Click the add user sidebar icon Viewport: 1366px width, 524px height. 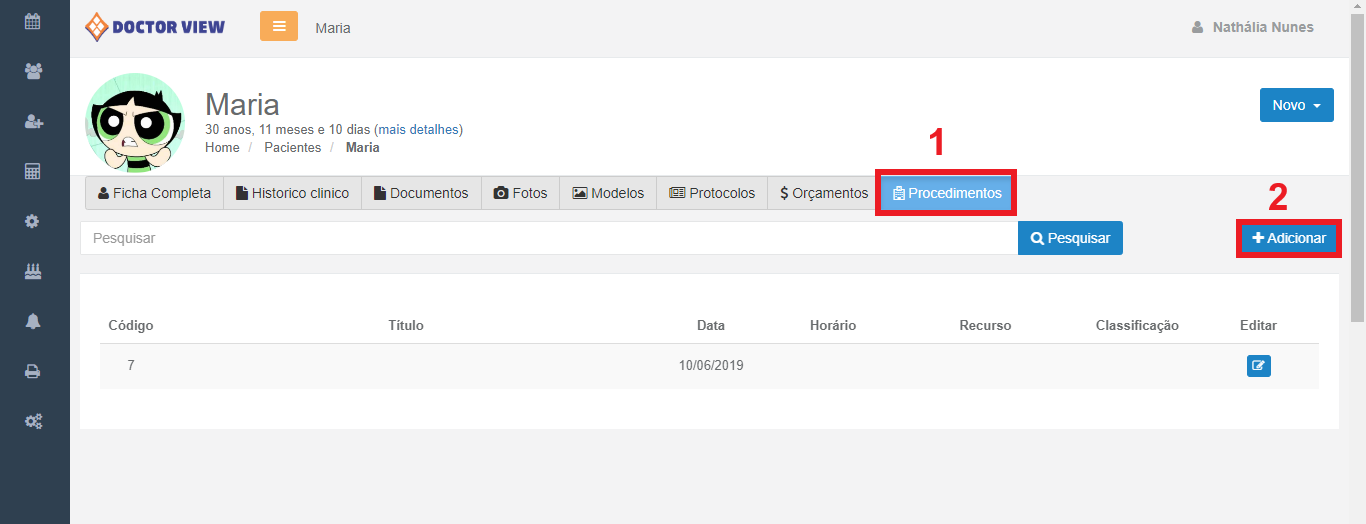click(33, 121)
